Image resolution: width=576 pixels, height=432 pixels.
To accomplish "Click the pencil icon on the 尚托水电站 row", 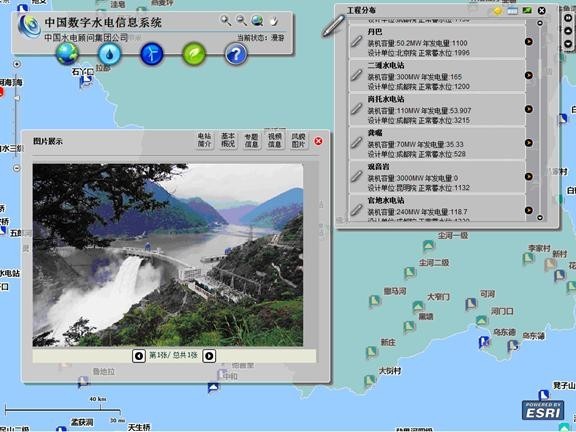I will coord(356,109).
